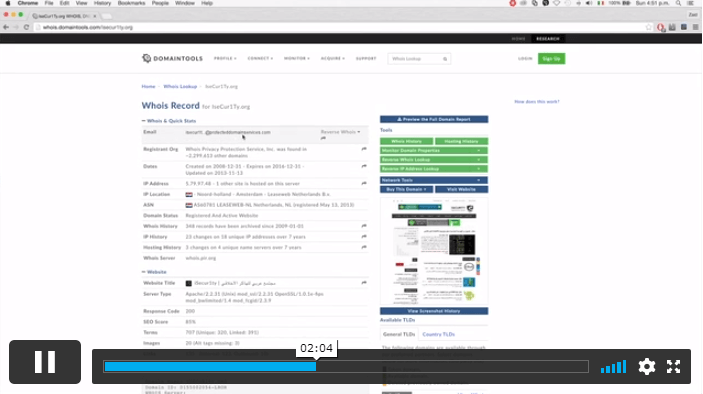Click the Whois History green button
Screen dimensions: 703x394
tap(406, 141)
